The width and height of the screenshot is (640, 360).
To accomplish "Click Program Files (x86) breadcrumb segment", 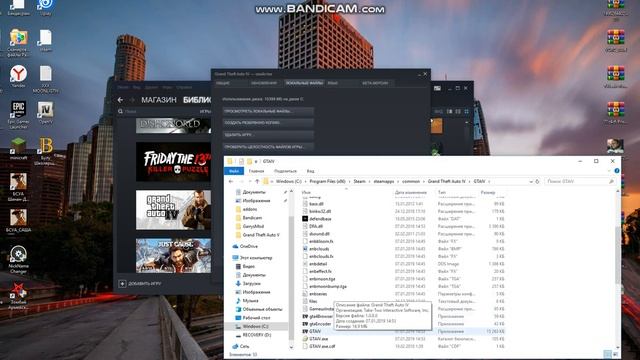I will (x=327, y=181).
